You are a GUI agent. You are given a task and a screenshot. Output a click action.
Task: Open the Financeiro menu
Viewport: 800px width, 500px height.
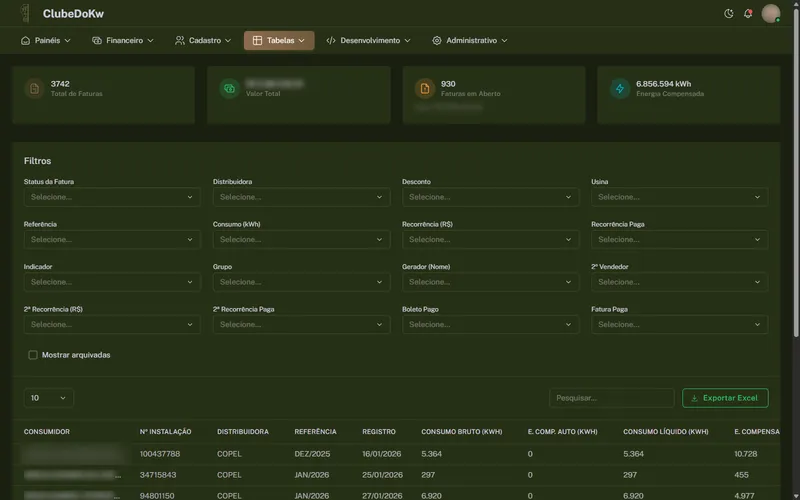coord(122,40)
